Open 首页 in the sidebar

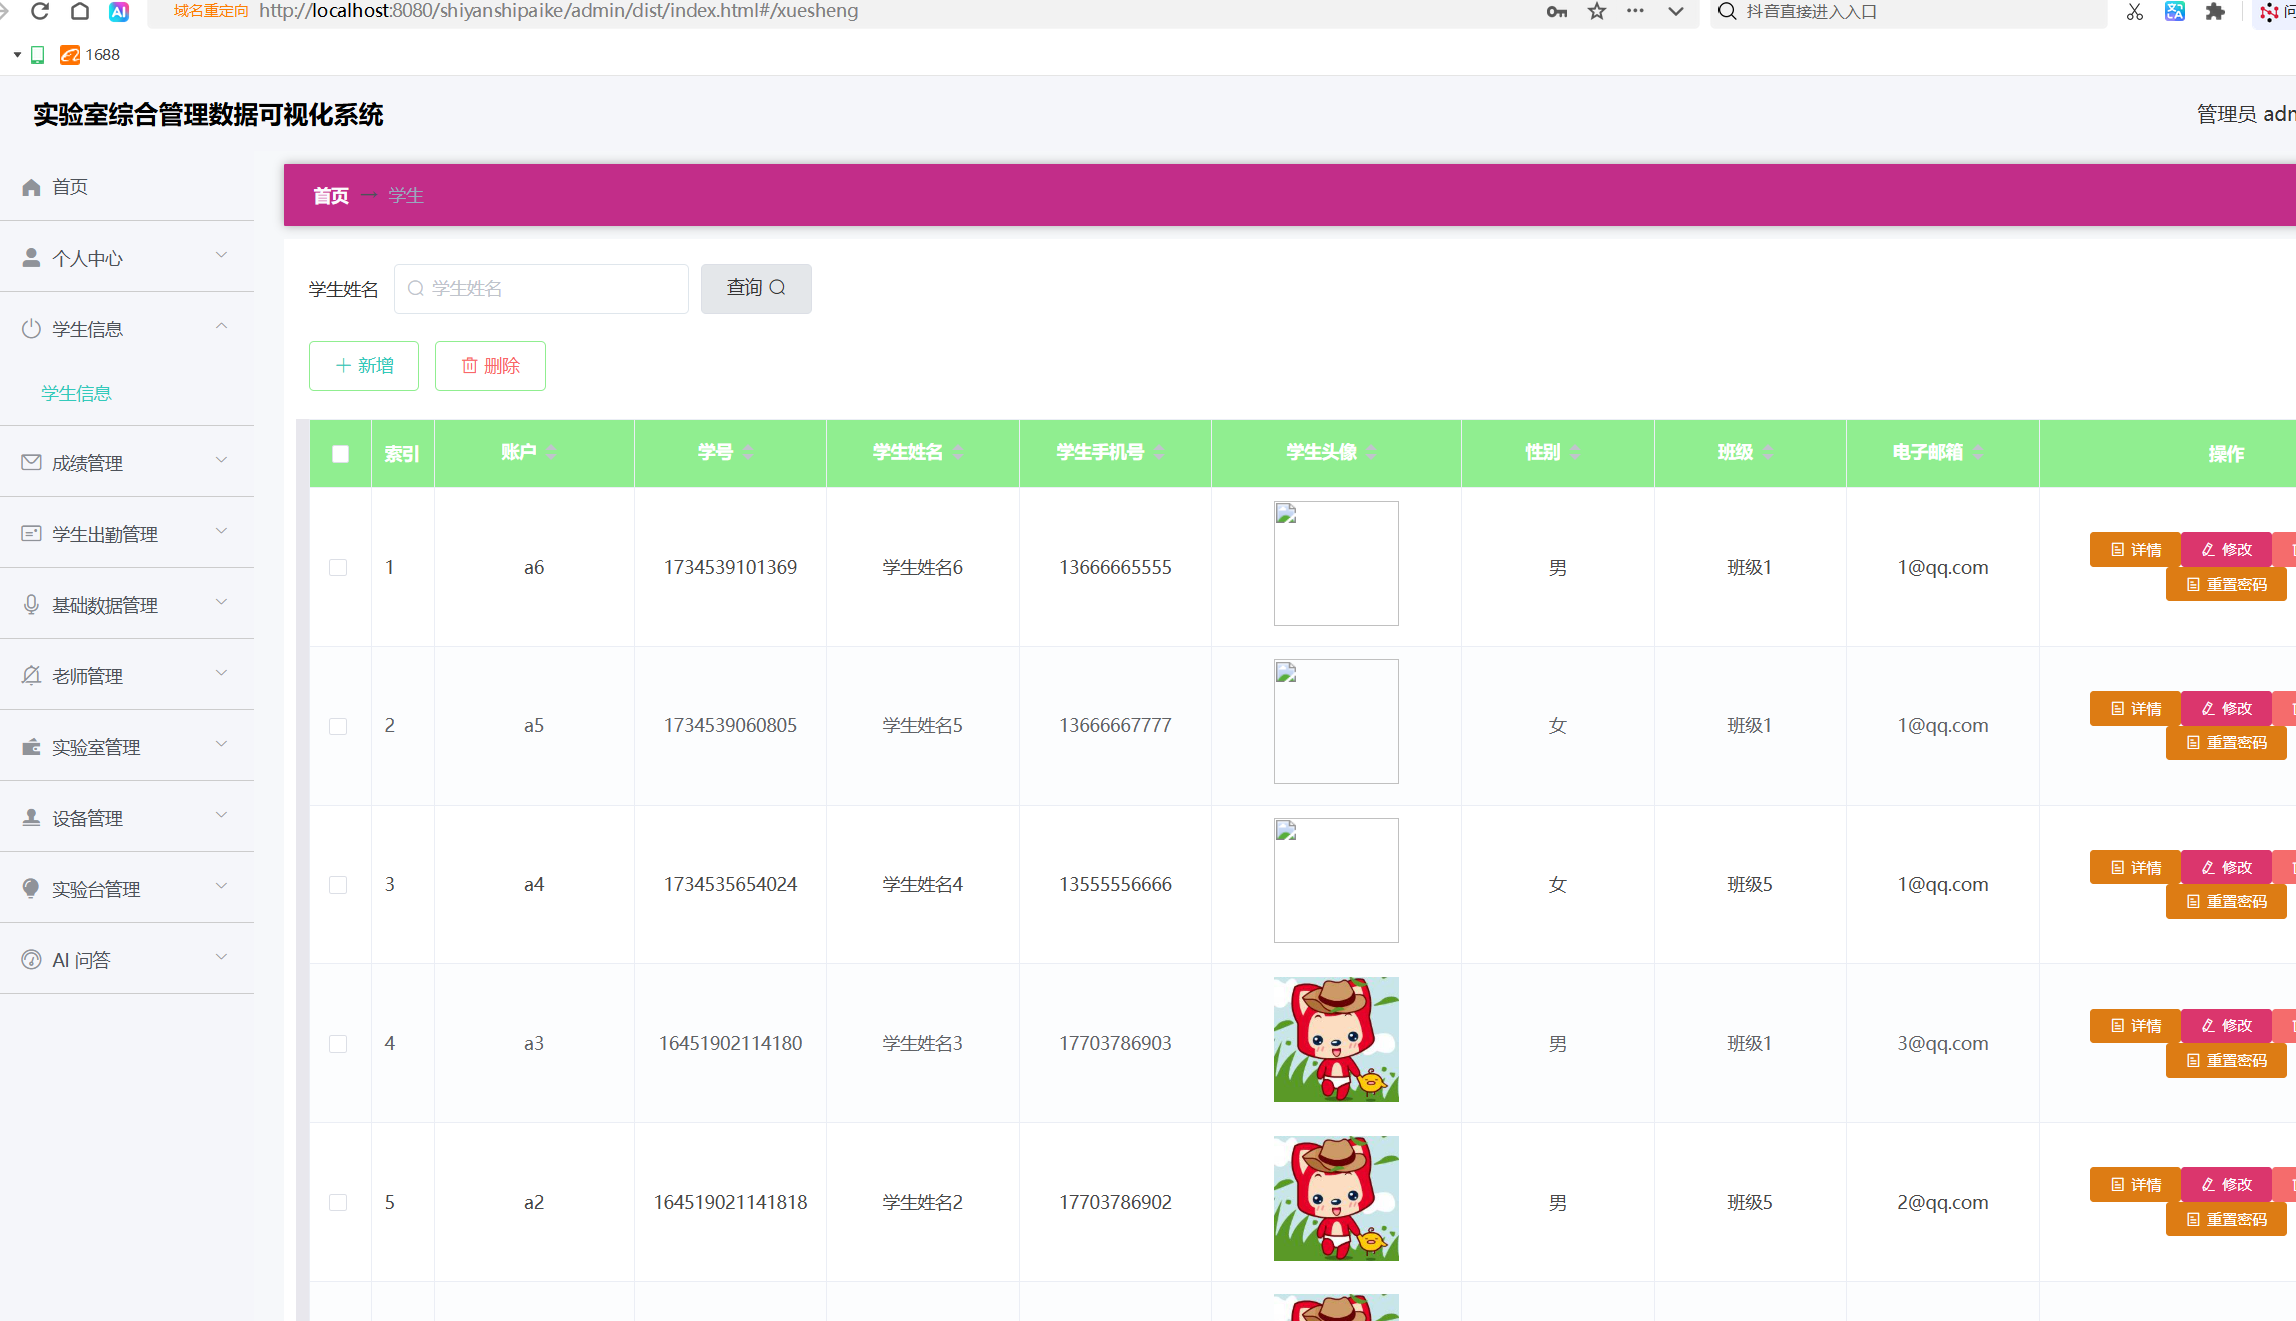(x=70, y=187)
